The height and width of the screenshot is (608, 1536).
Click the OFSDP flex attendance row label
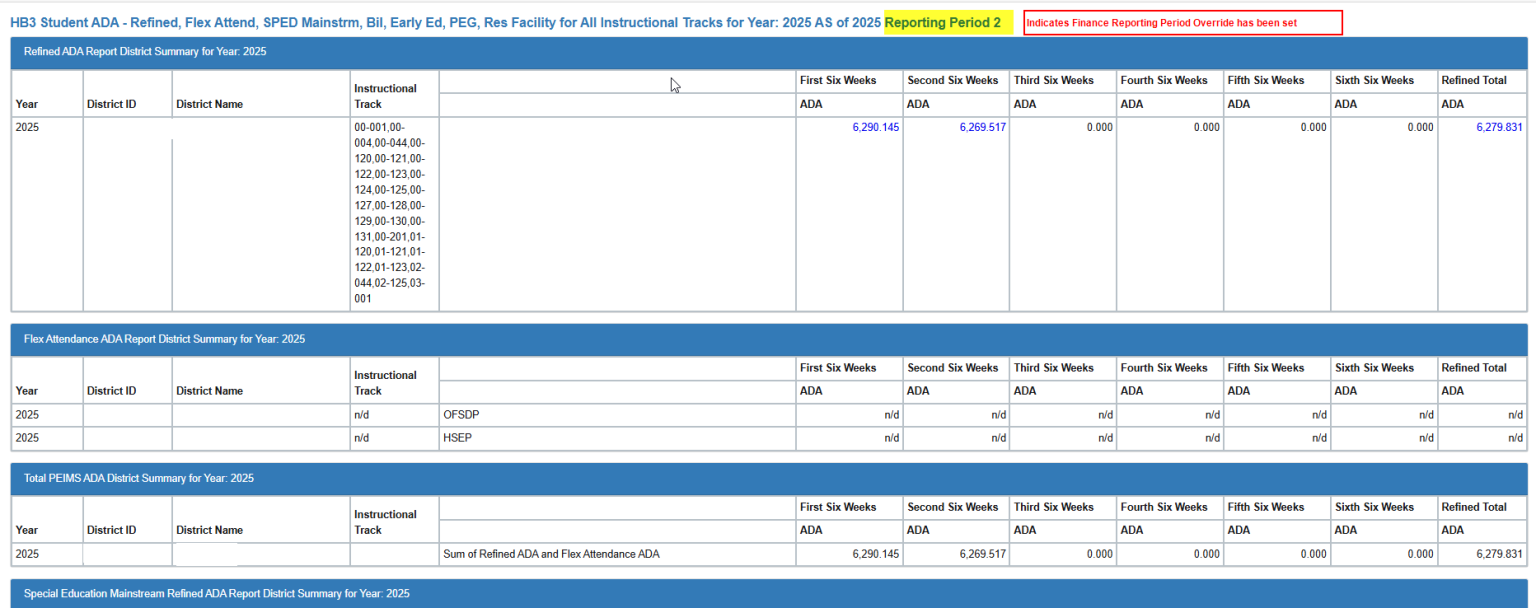460,414
